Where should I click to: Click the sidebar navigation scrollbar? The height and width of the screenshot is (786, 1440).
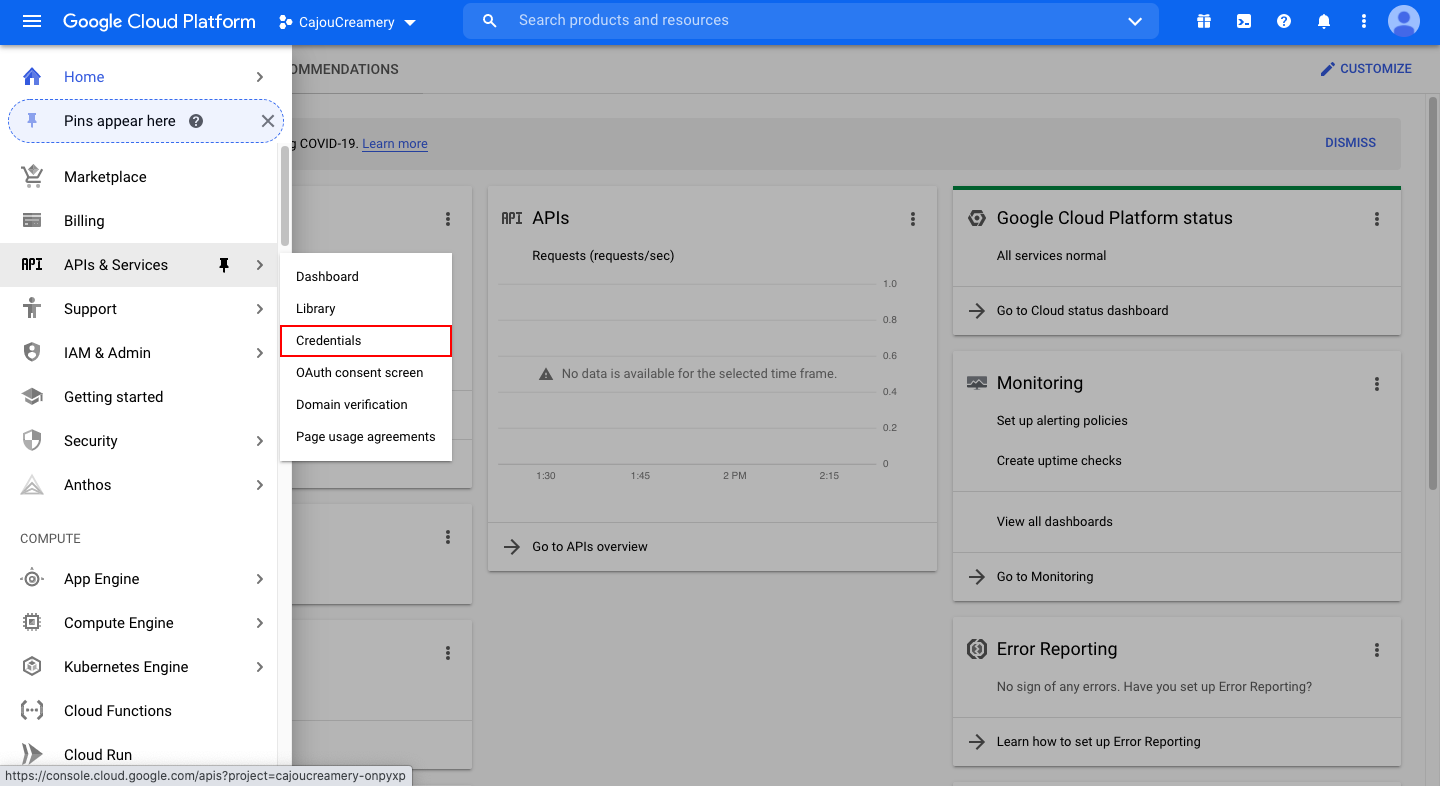coord(284,197)
